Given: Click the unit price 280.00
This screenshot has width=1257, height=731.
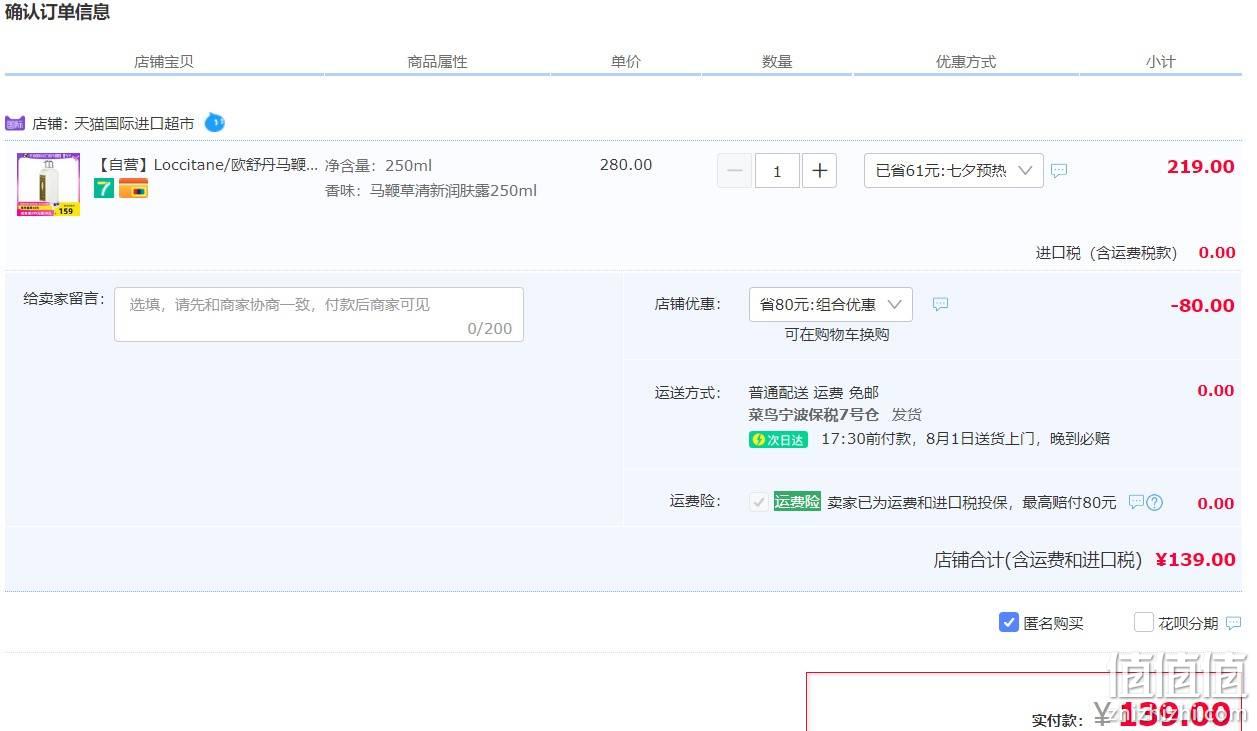Looking at the screenshot, I should (x=626, y=165).
